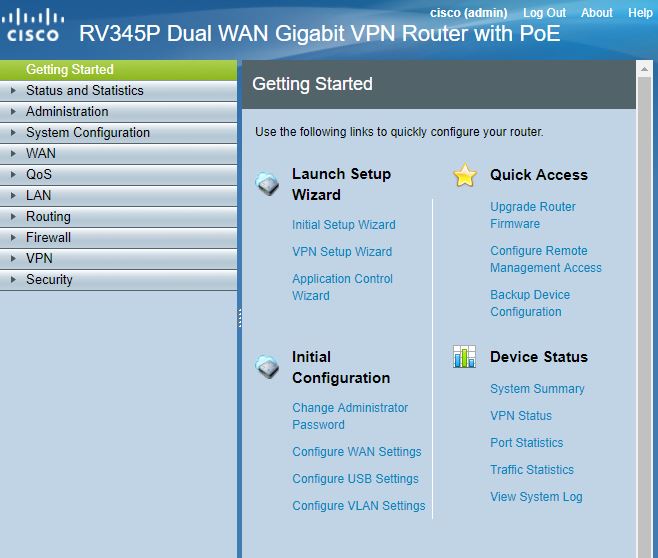
Task: Open the VPN Status link
Action: click(521, 416)
